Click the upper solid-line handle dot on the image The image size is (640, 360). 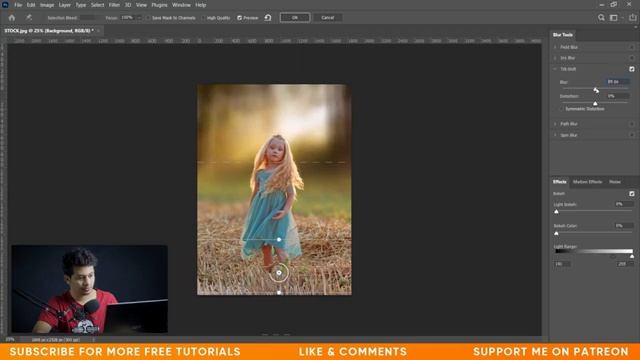(279, 239)
